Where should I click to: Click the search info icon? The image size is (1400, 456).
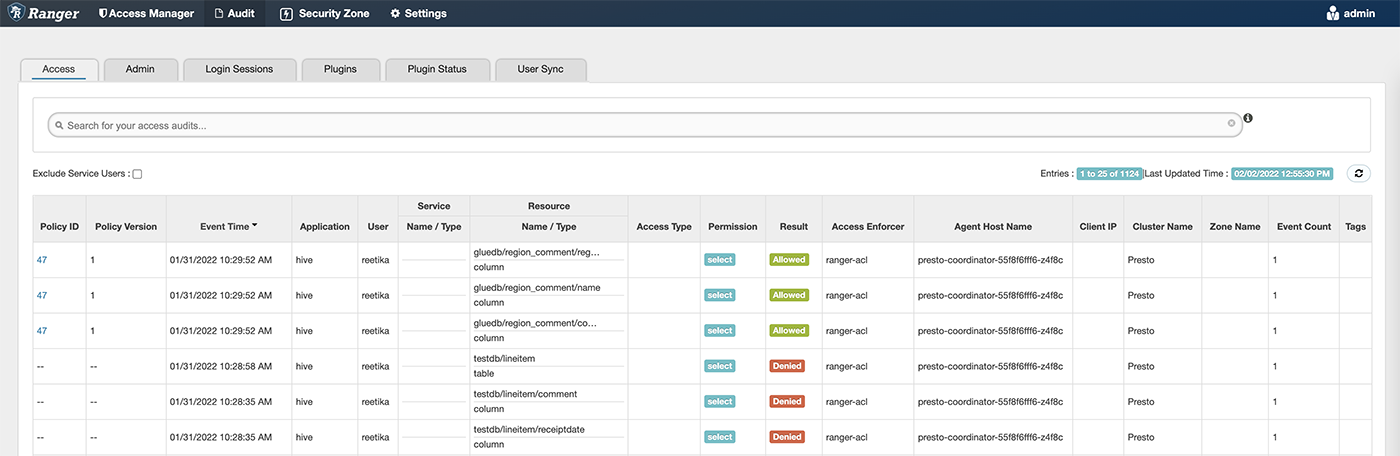[1248, 118]
